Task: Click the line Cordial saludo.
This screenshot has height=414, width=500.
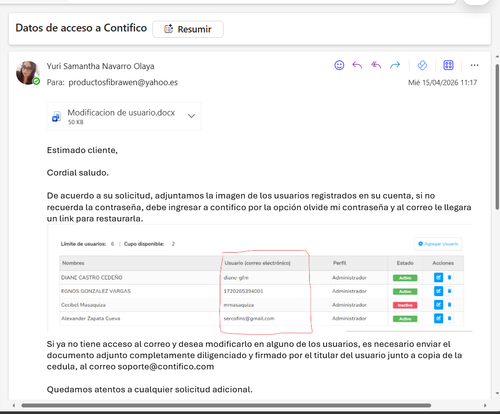Action: tap(78, 173)
